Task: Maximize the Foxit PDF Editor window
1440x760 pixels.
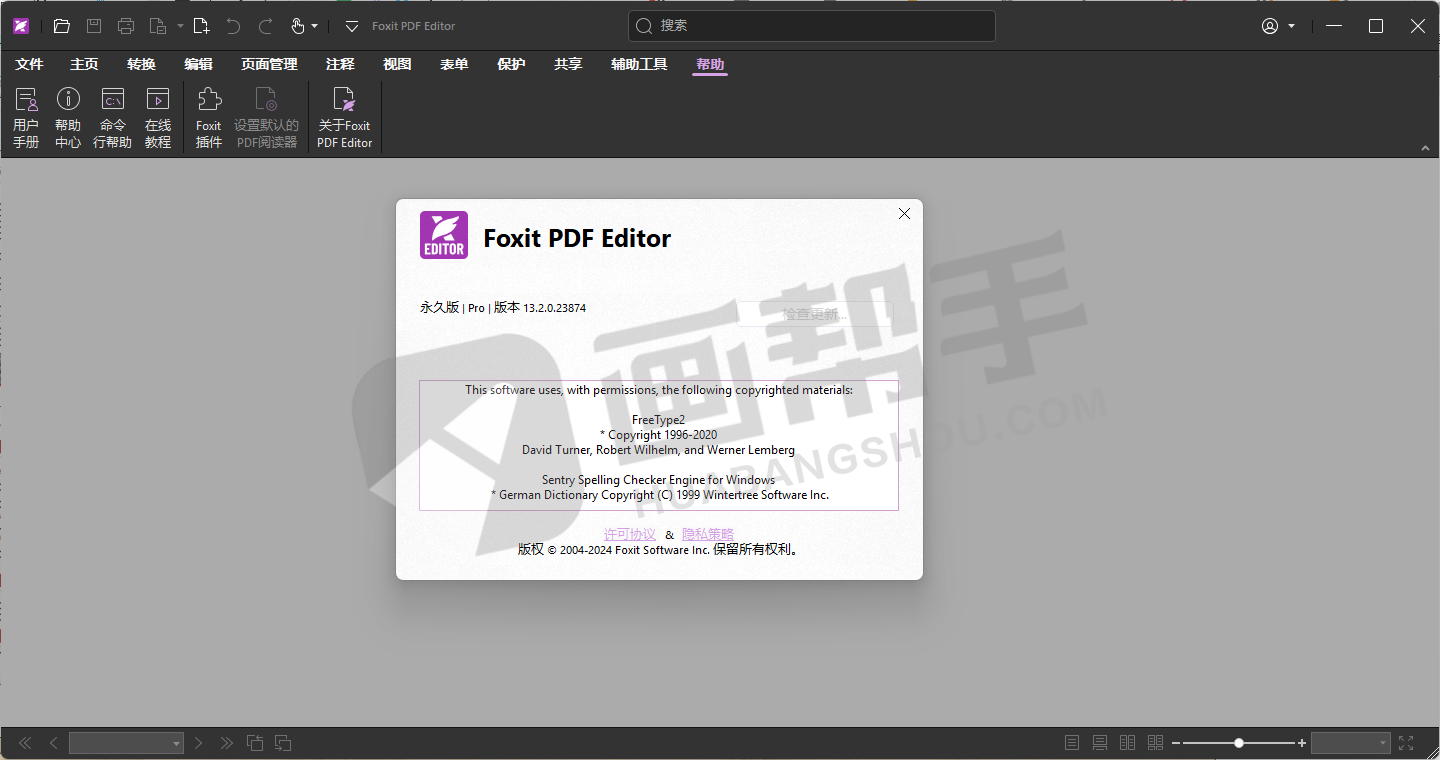Action: [1376, 26]
